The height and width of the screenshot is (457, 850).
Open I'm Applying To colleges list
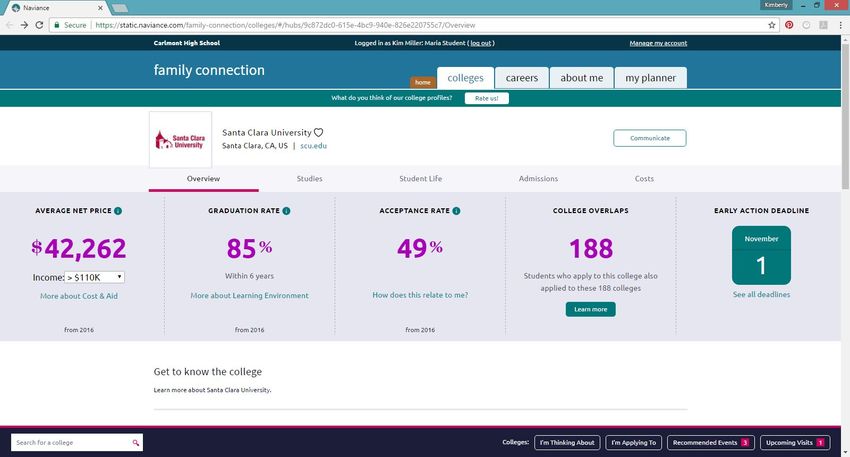coord(634,442)
